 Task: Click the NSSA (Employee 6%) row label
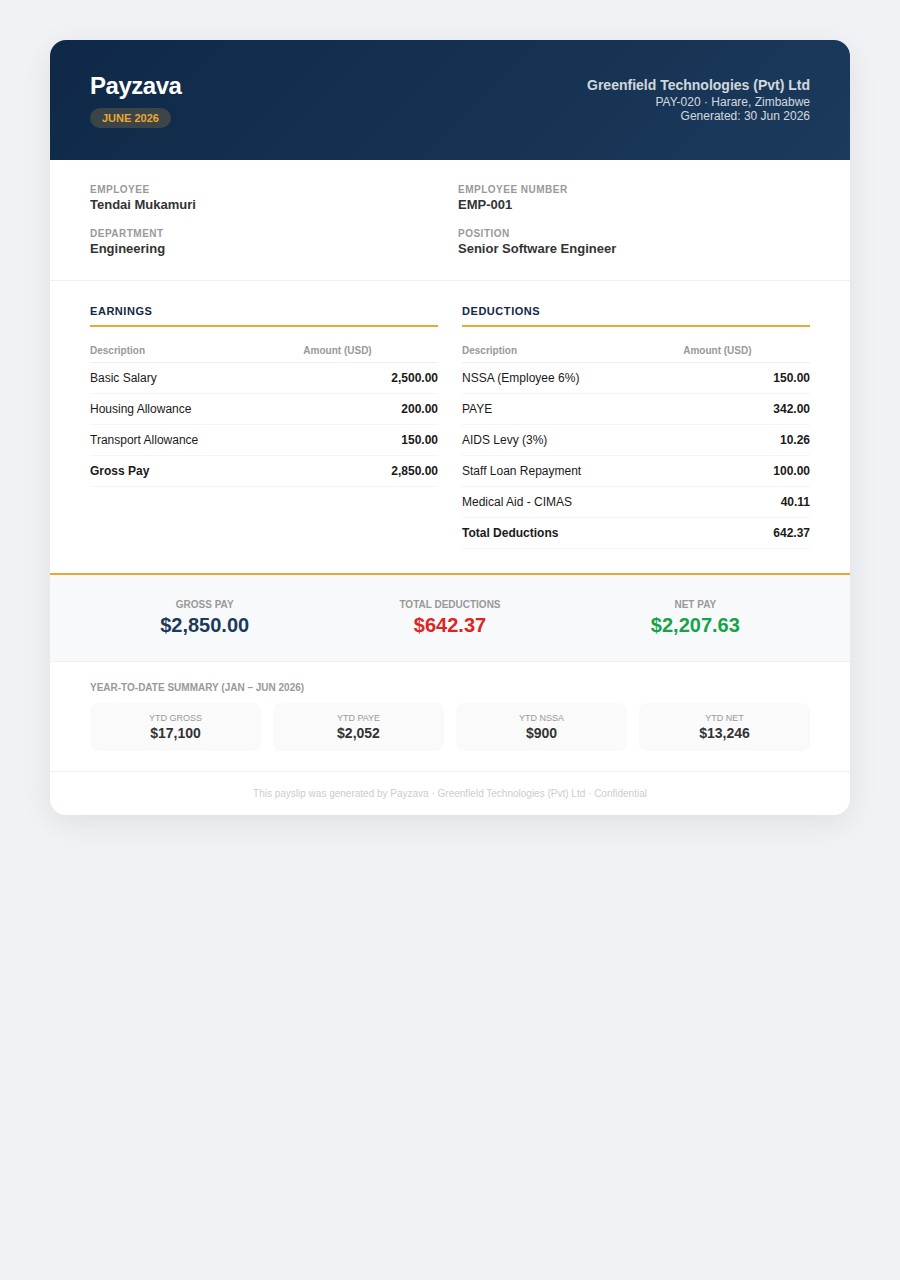pos(520,378)
